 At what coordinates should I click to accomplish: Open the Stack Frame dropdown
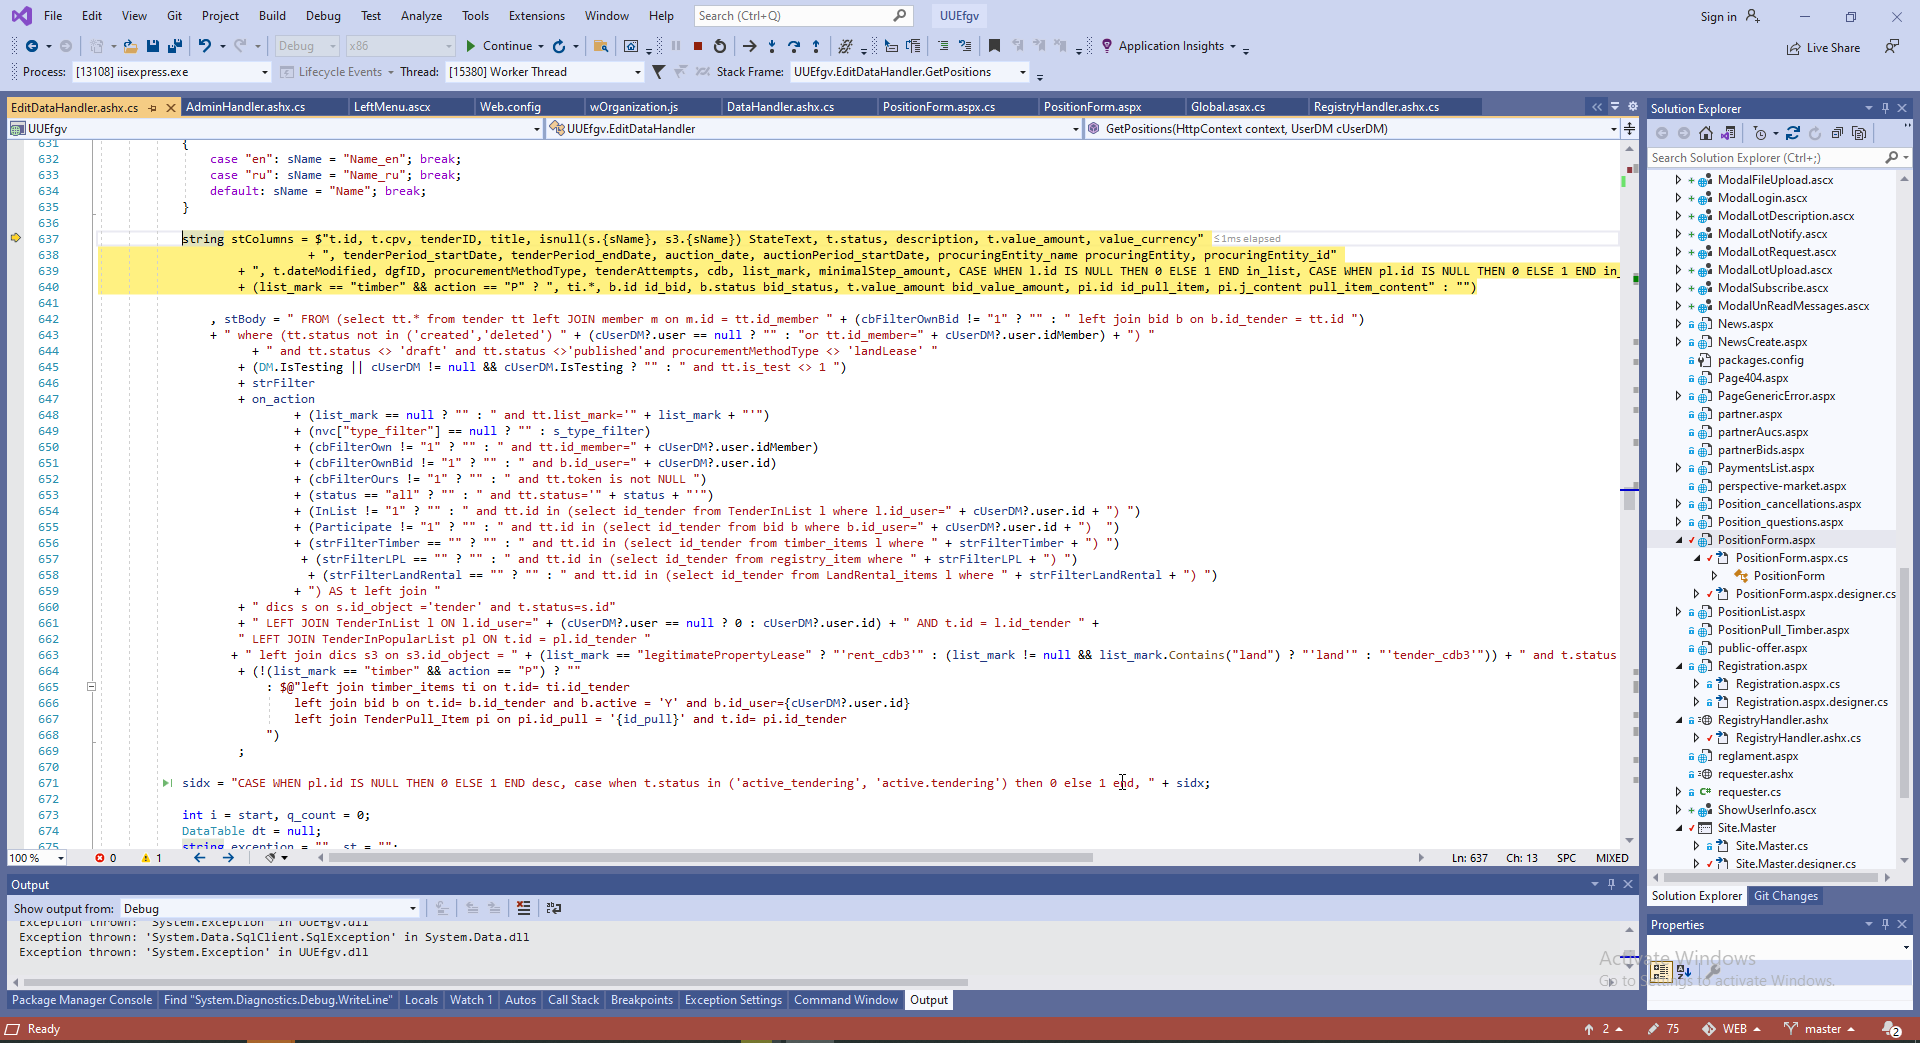pos(909,72)
